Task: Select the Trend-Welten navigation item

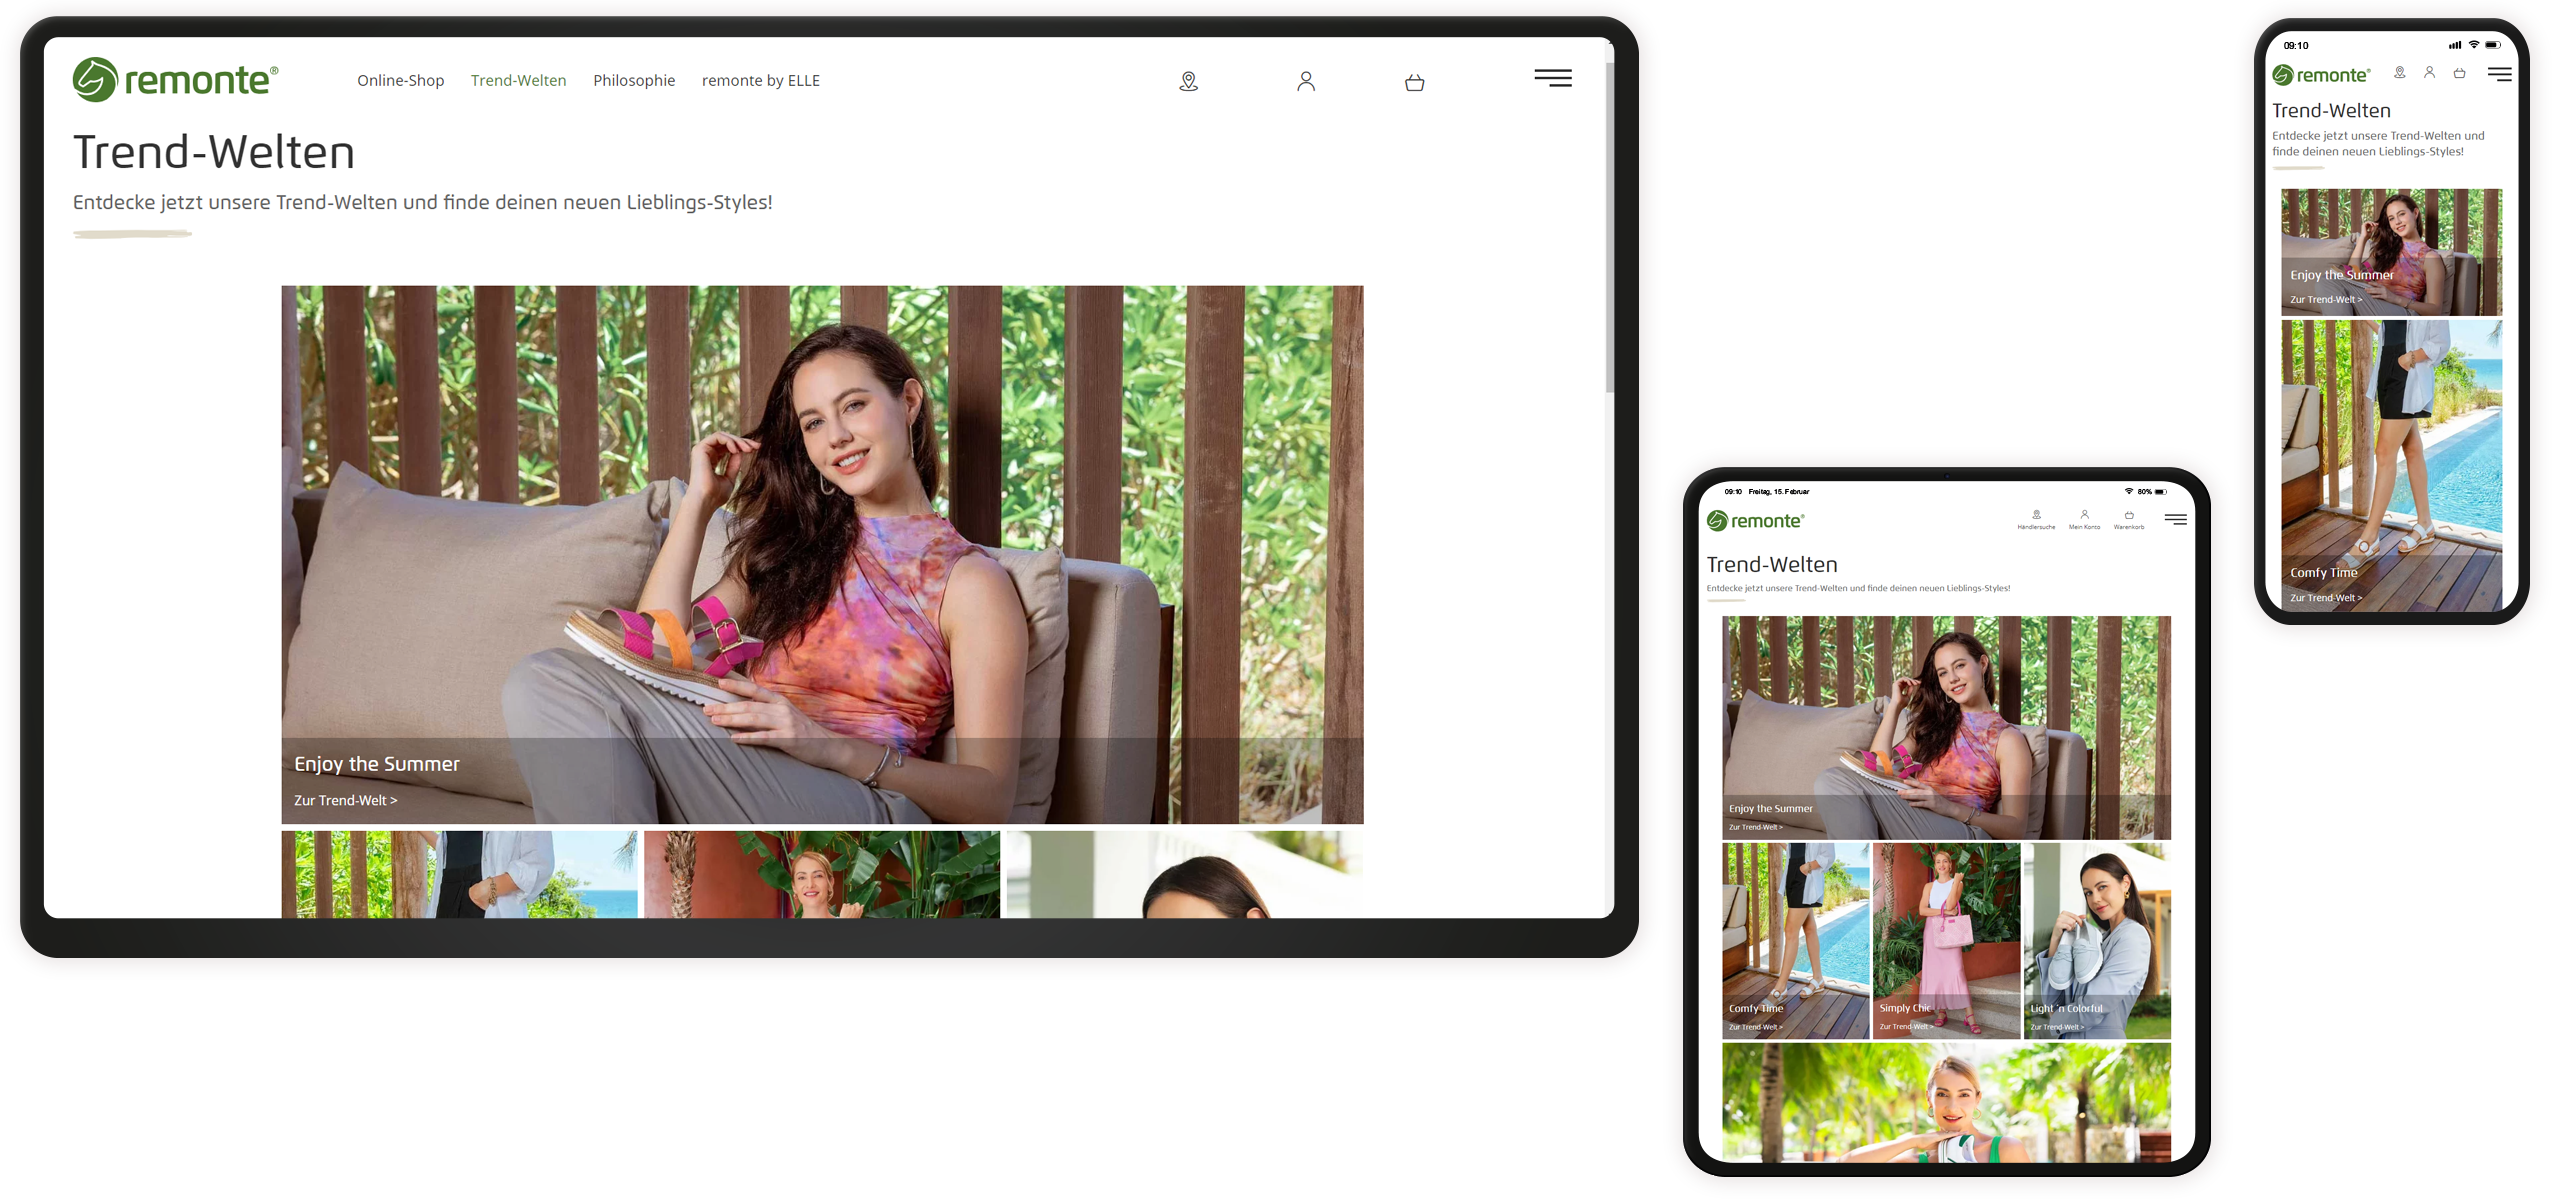Action: pos(518,81)
